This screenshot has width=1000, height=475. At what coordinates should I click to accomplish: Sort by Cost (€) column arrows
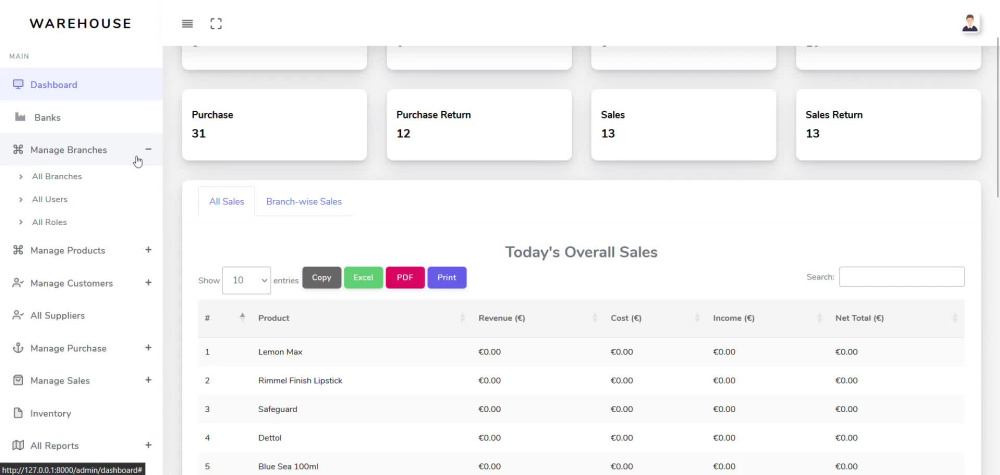(697, 318)
